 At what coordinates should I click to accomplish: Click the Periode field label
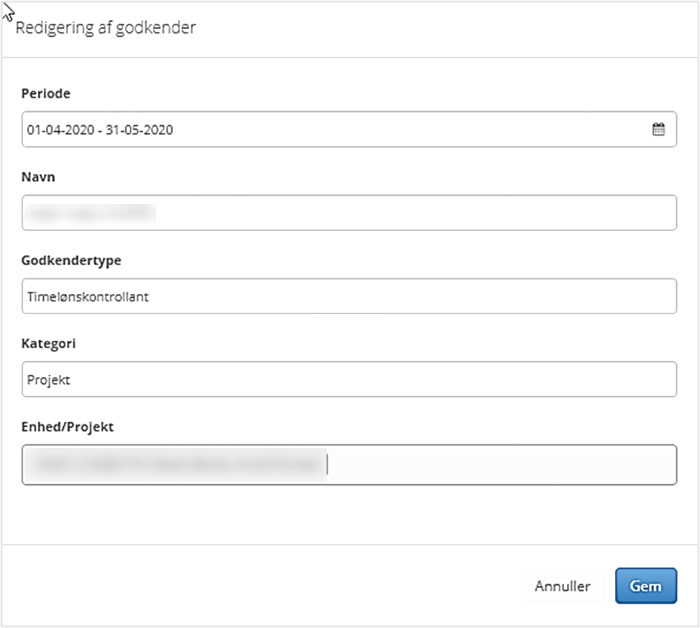click(x=46, y=93)
